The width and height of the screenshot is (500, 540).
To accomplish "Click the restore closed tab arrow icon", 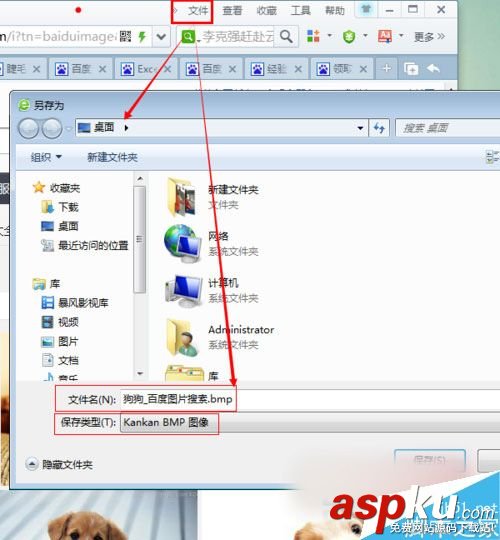I will click(x=433, y=69).
